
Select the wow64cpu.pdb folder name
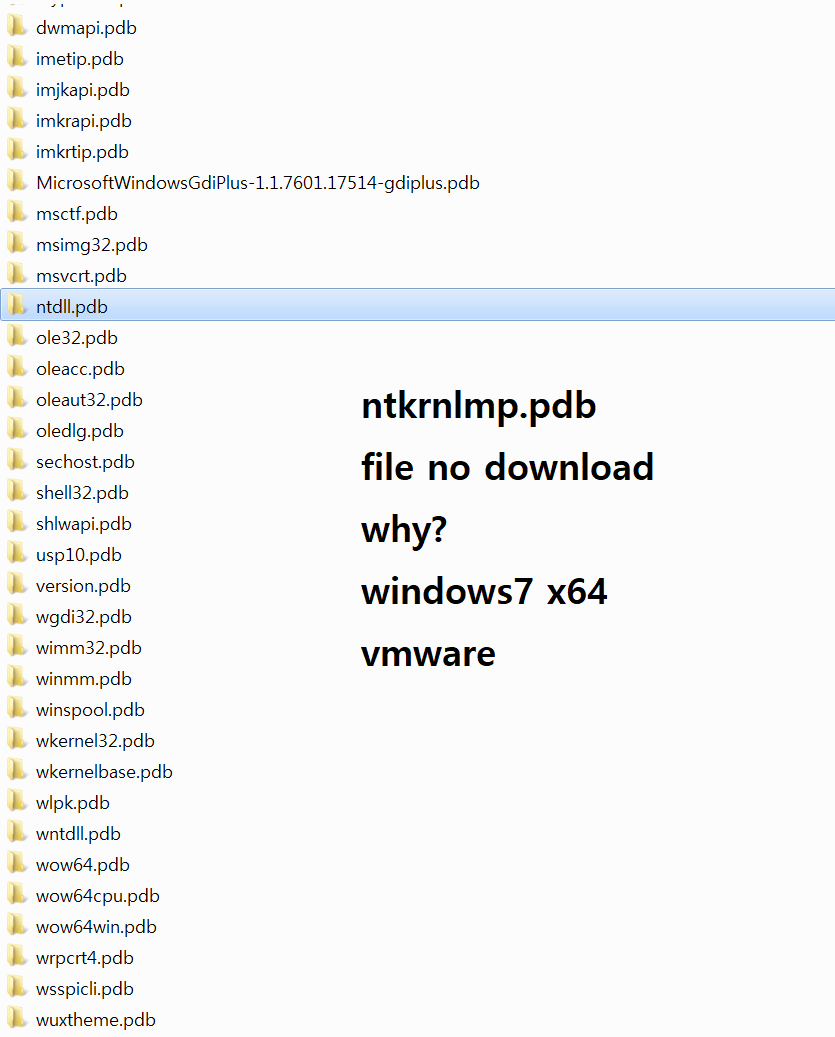98,896
